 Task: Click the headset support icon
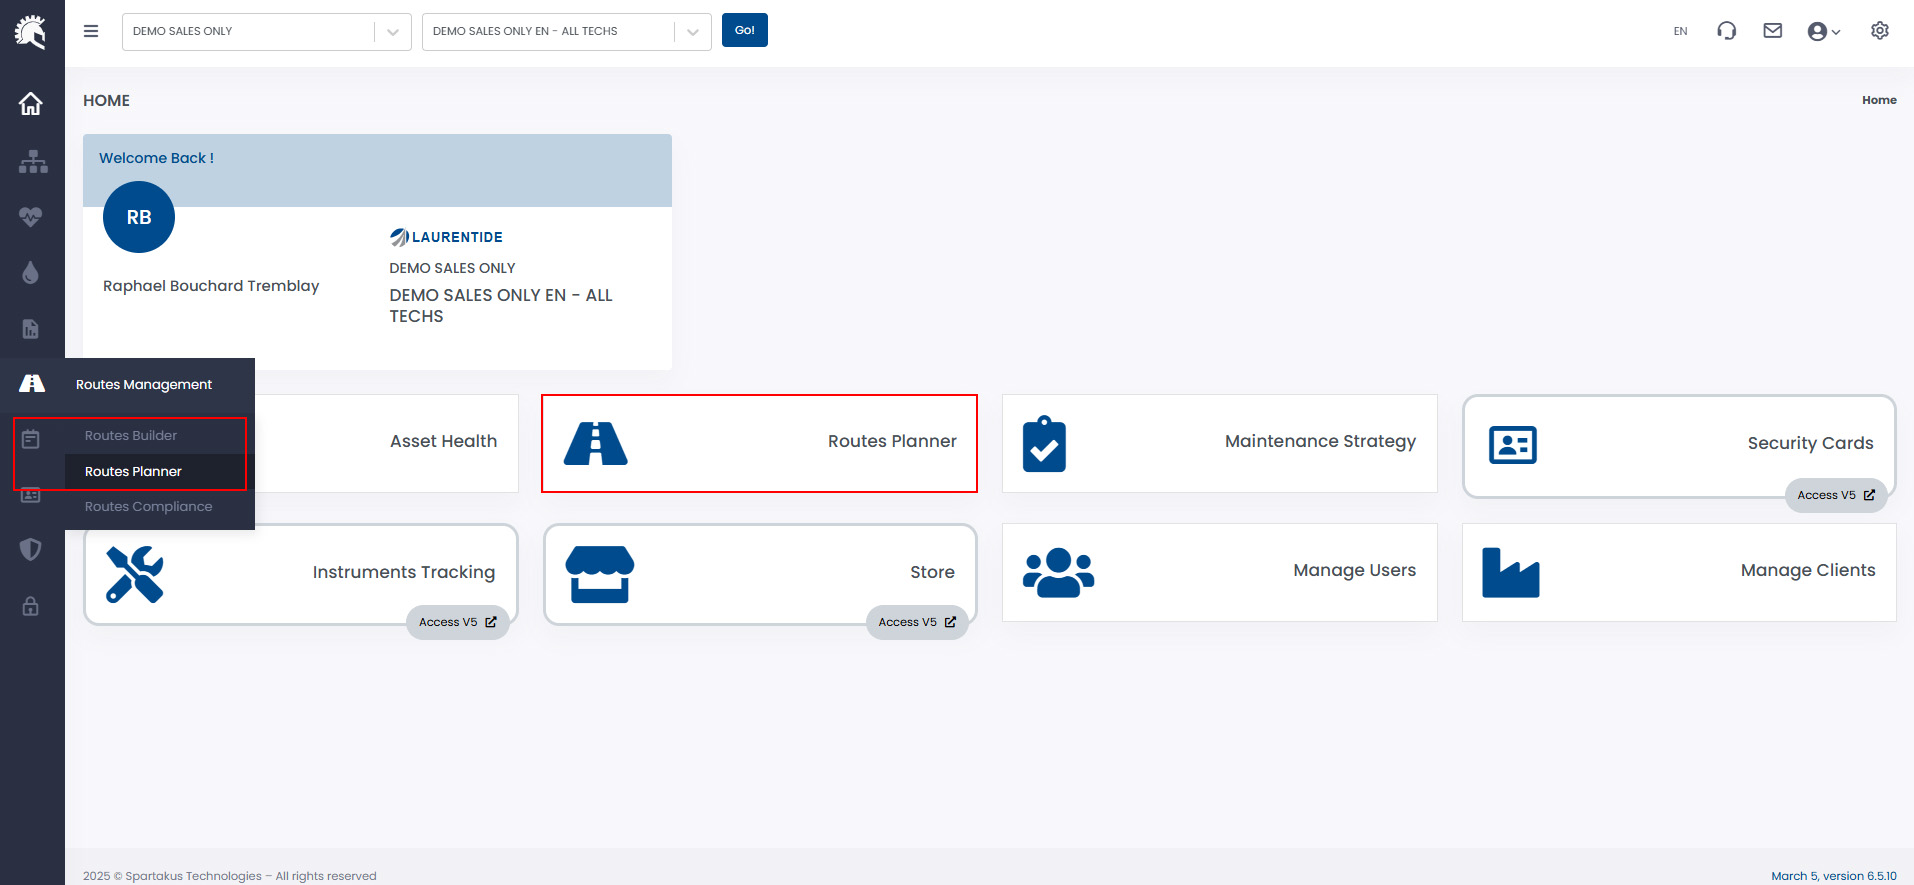tap(1726, 31)
